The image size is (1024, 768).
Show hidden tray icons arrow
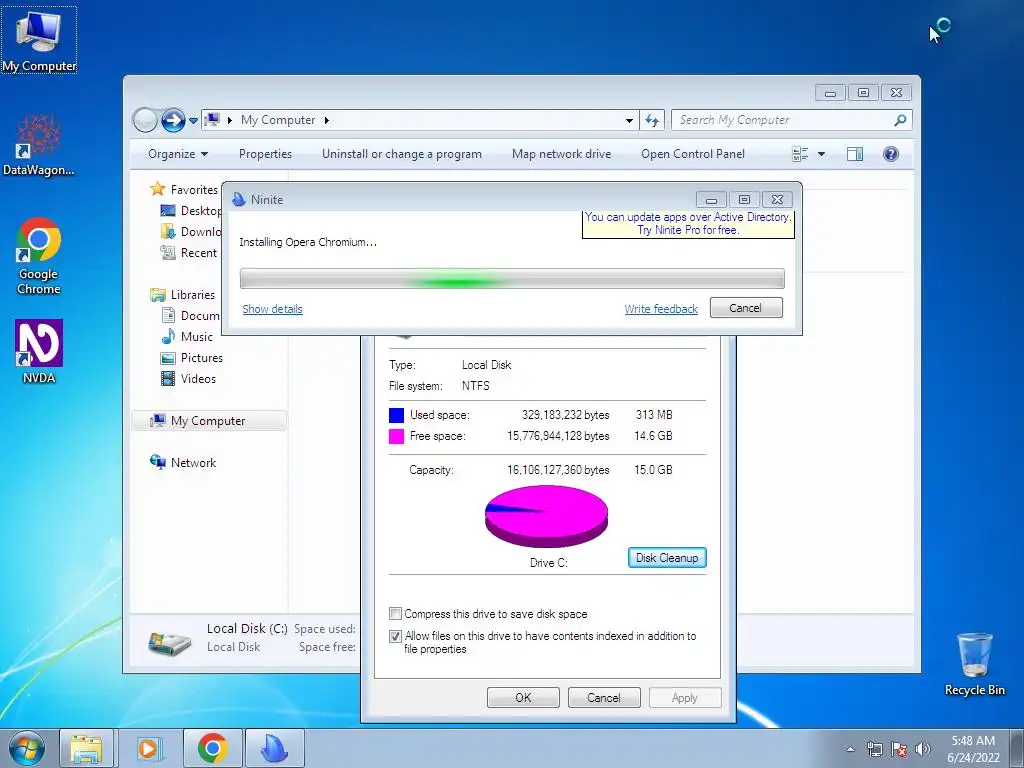[x=850, y=749]
